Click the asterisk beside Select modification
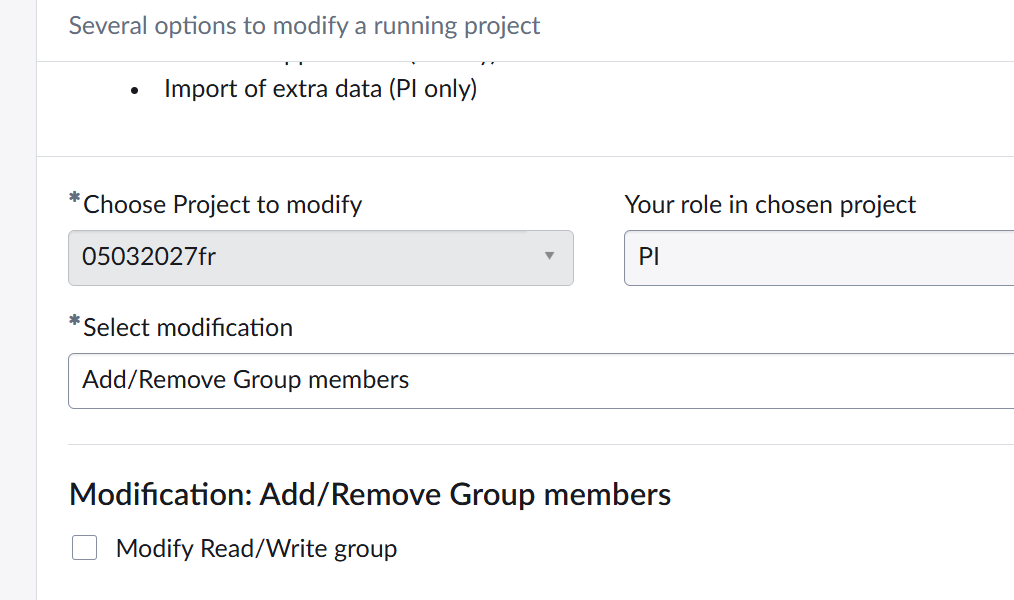Viewport: 1014px width, 600px height. click(73, 321)
